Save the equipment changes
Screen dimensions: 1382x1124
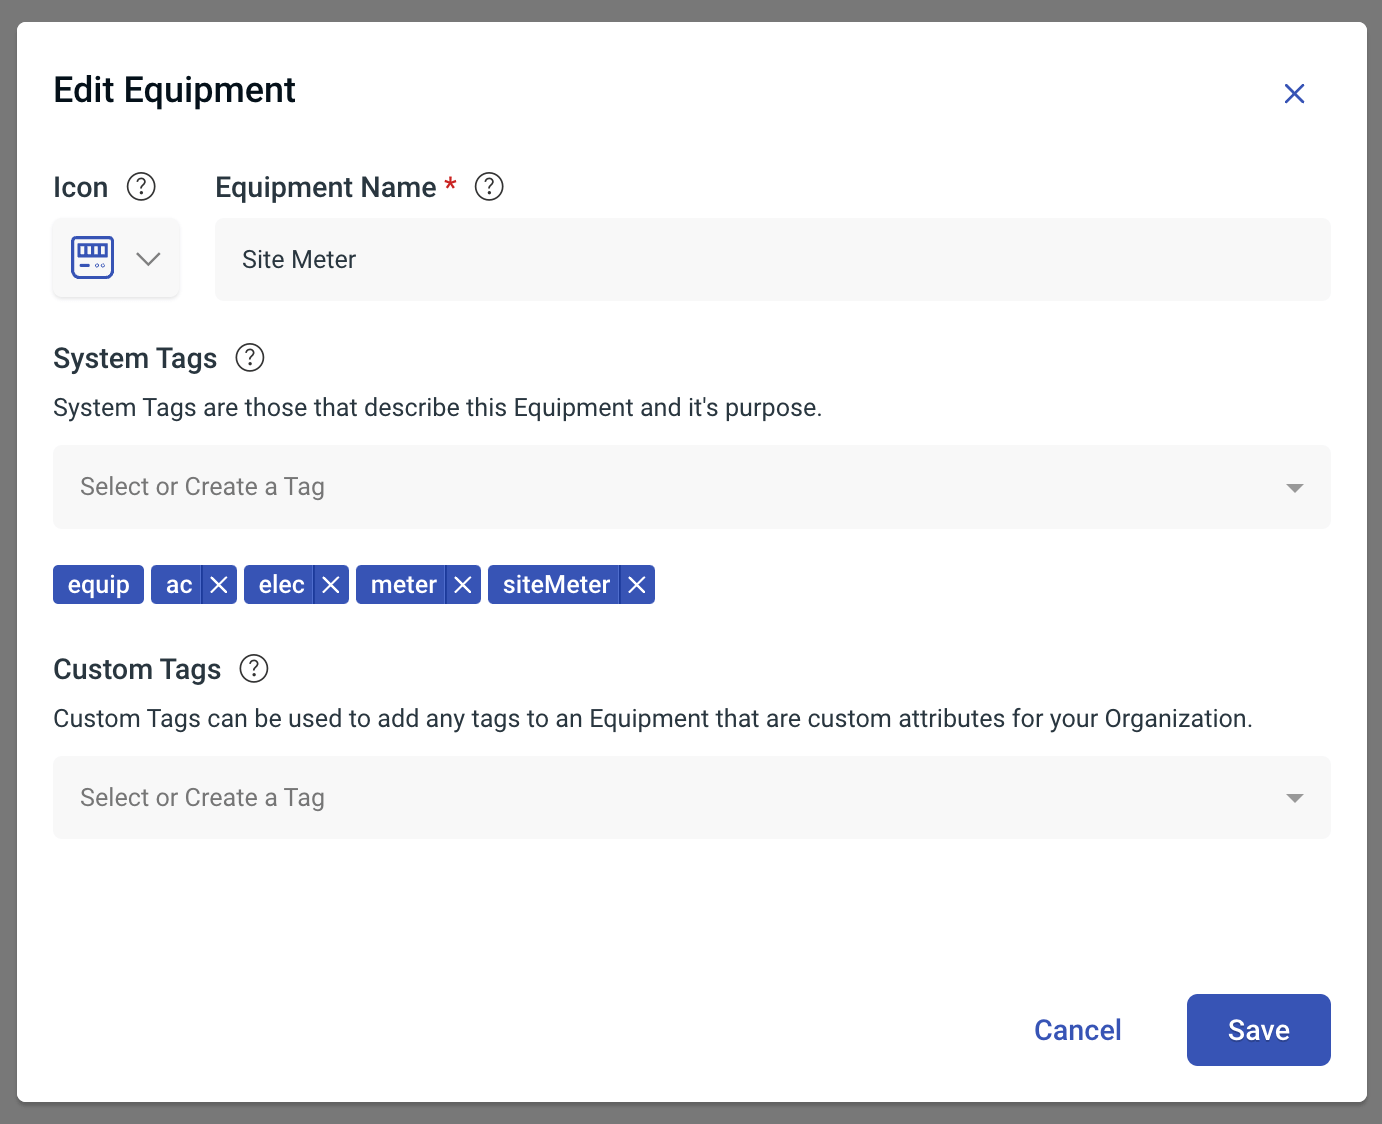point(1258,1030)
